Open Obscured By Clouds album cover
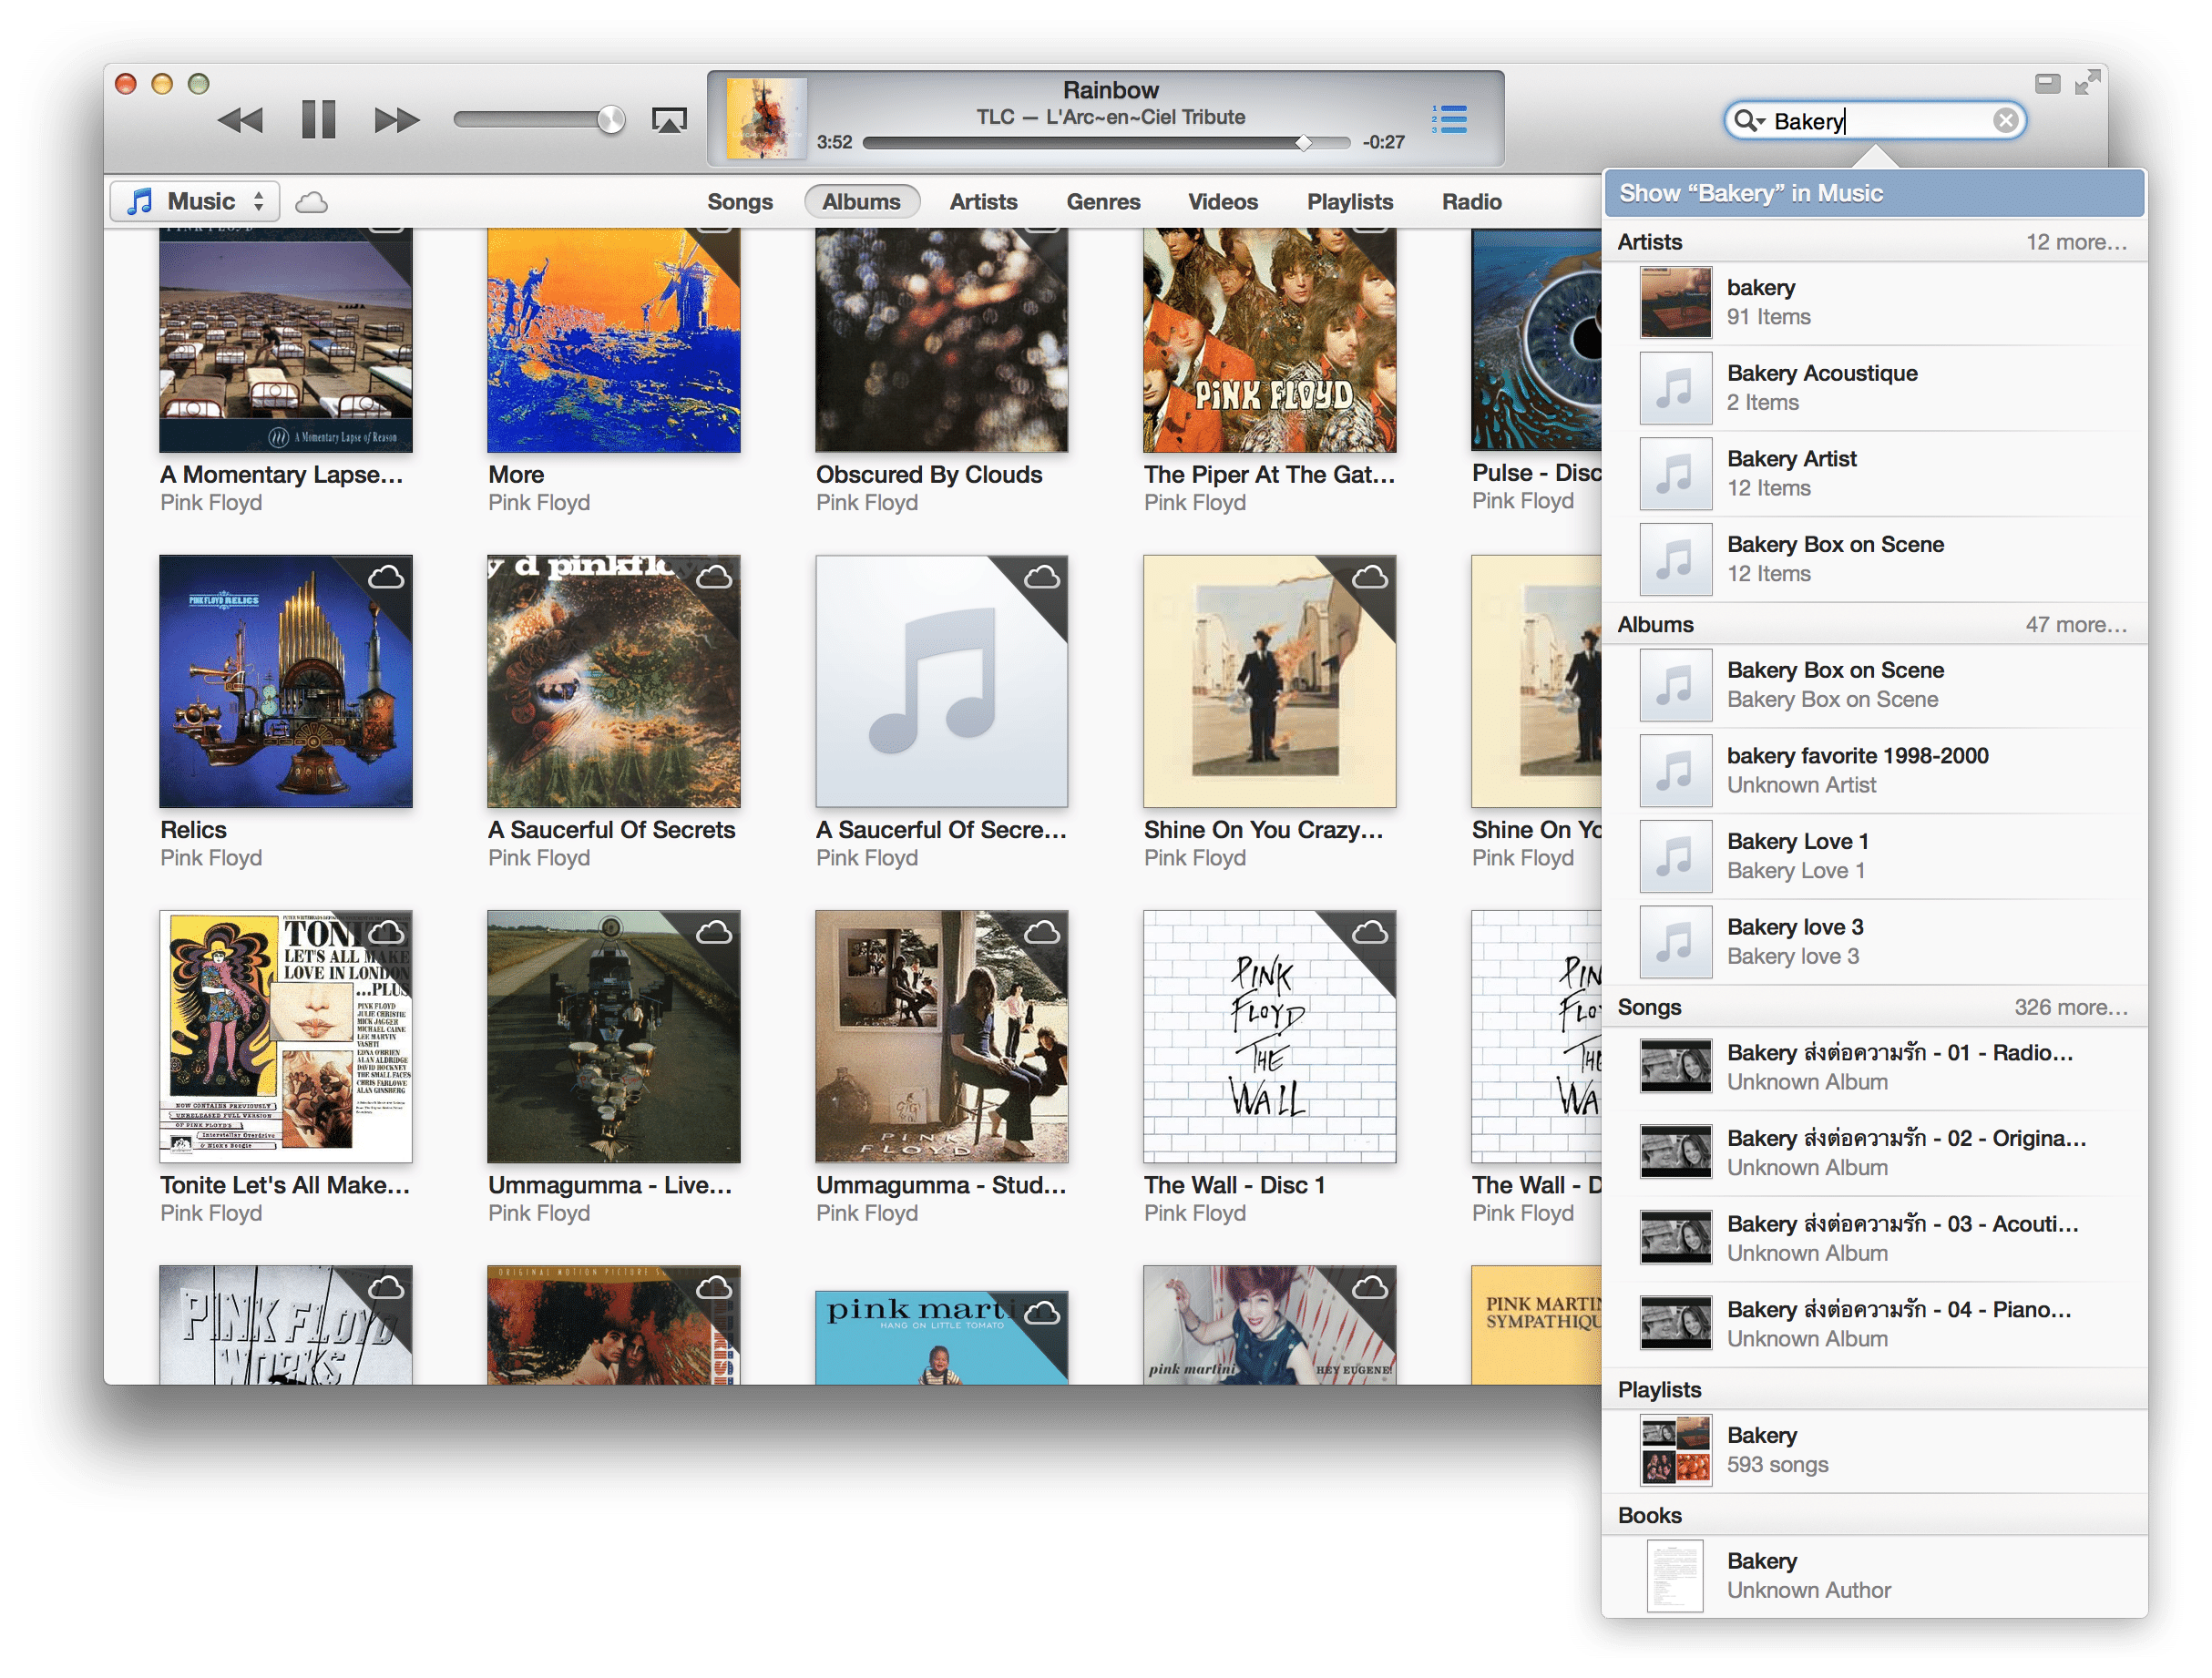 [x=942, y=340]
